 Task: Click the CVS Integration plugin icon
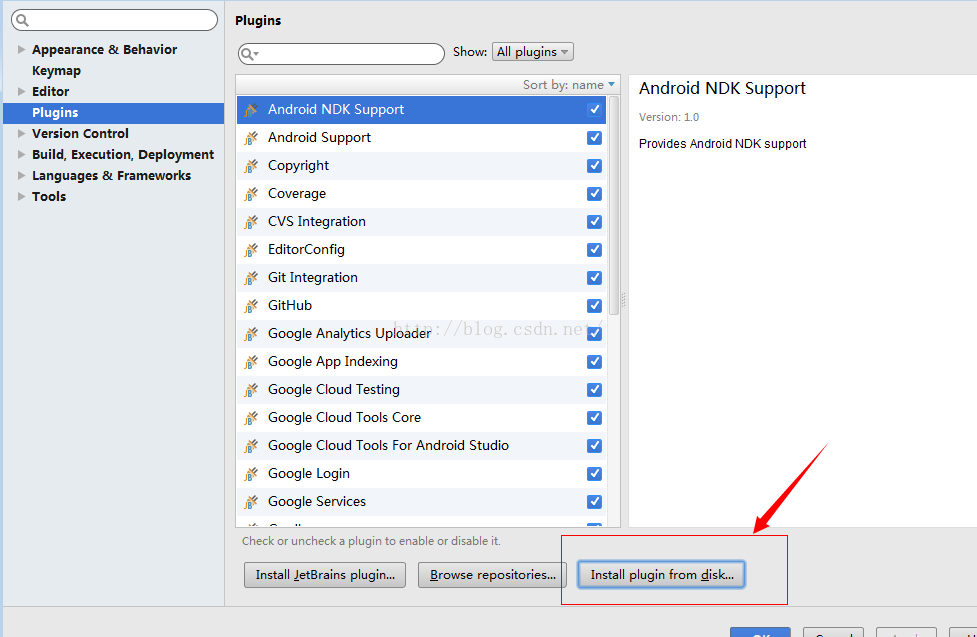(251, 222)
